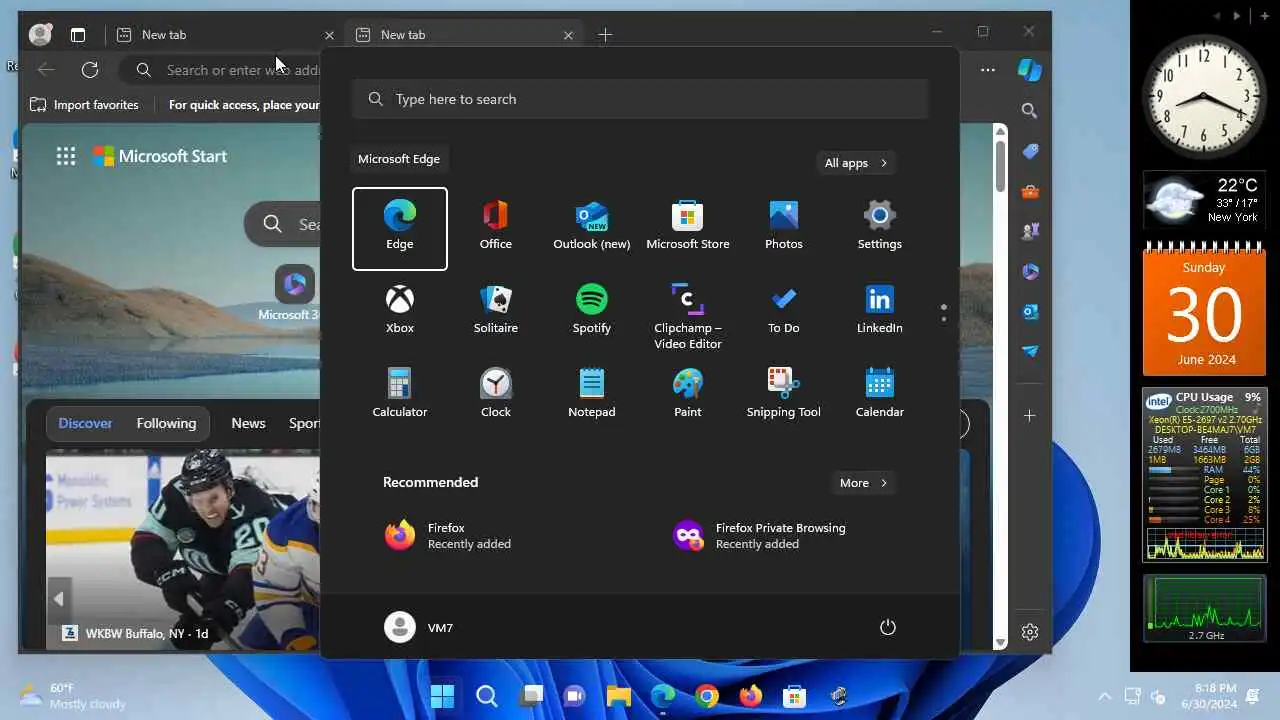Expand All apps list
Screen dimensions: 1280x720
click(x=856, y=163)
